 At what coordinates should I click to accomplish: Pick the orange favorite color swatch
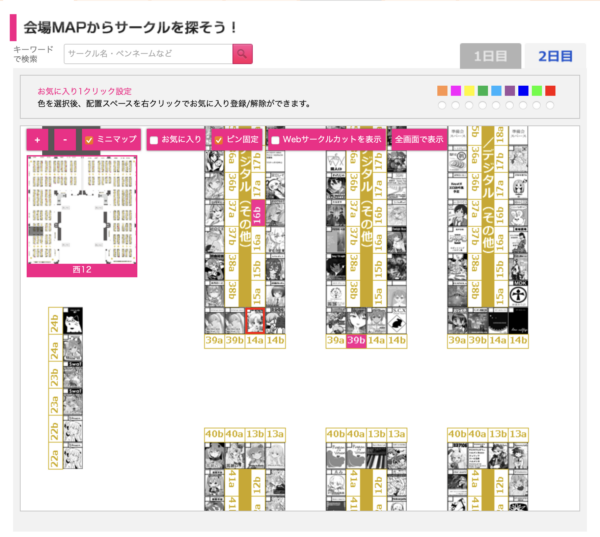coord(442,91)
